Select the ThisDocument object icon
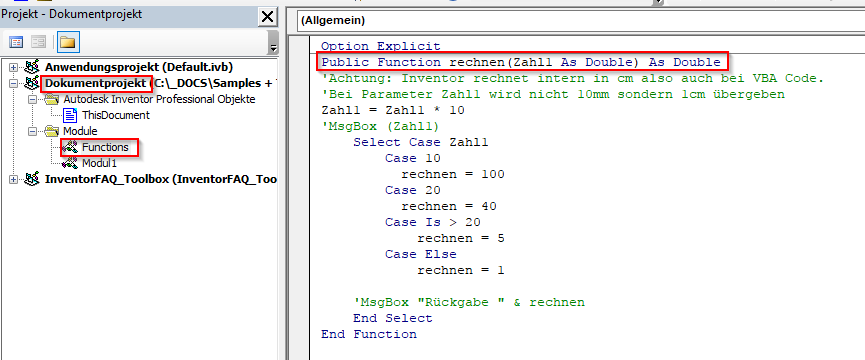This screenshot has width=865, height=360. point(70,115)
